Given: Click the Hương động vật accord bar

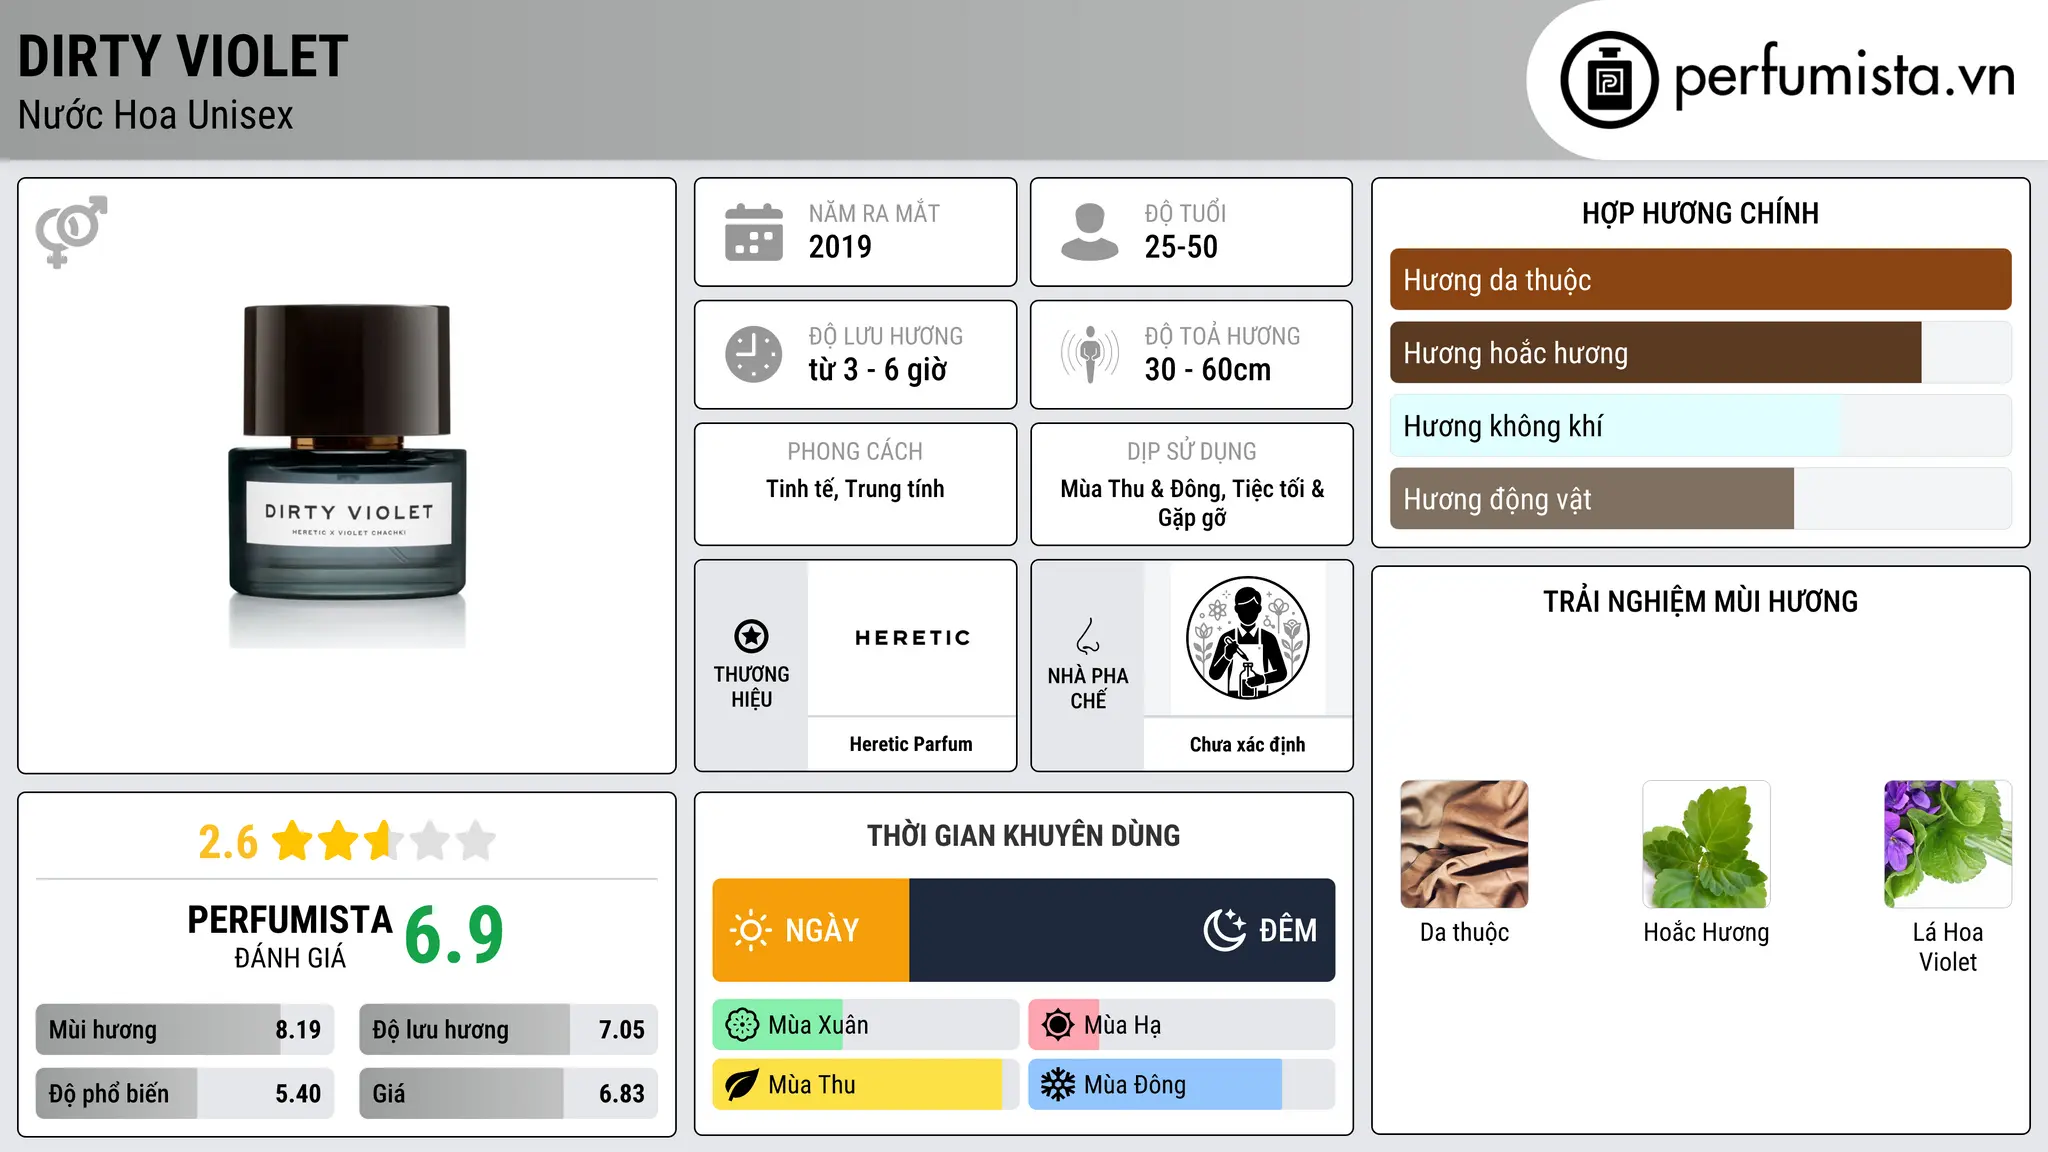Looking at the screenshot, I should (x=1700, y=499).
